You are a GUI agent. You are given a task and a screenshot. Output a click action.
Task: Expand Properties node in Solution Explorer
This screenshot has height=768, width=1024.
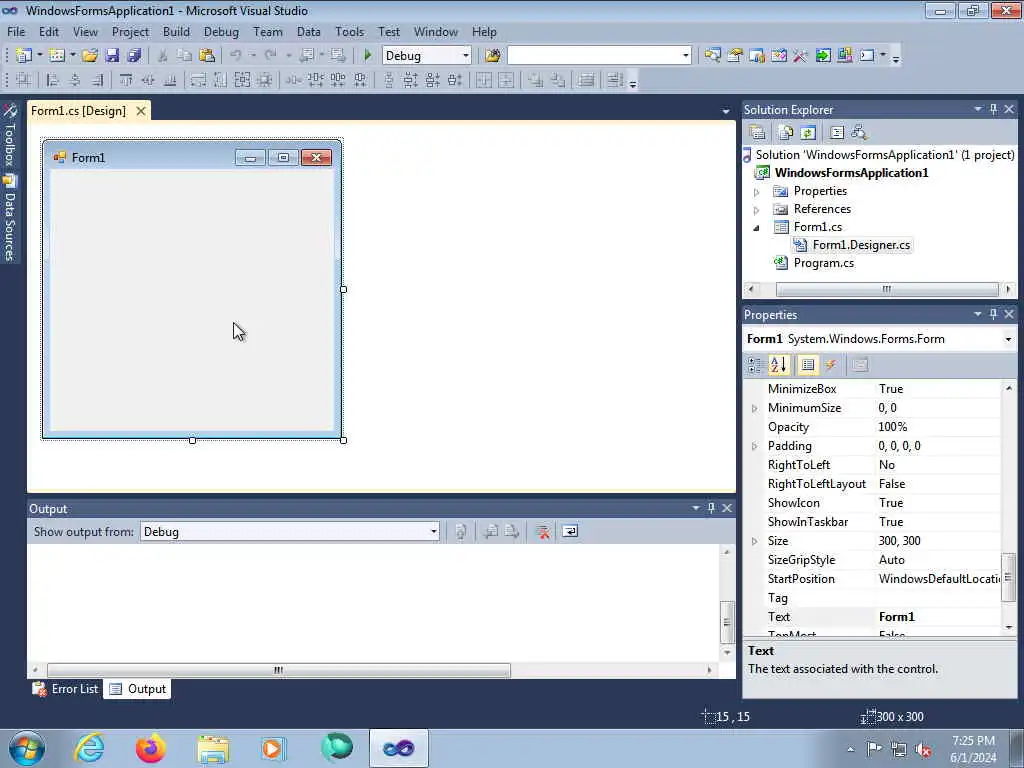[756, 192]
